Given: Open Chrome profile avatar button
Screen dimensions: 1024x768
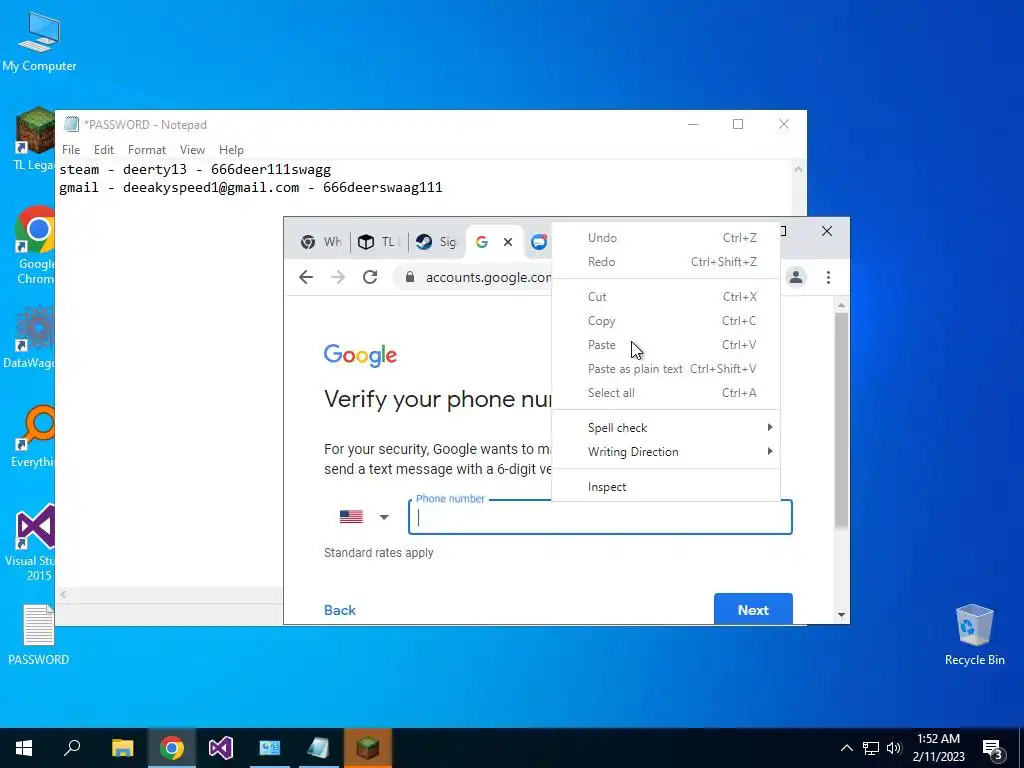Looking at the screenshot, I should [x=795, y=277].
